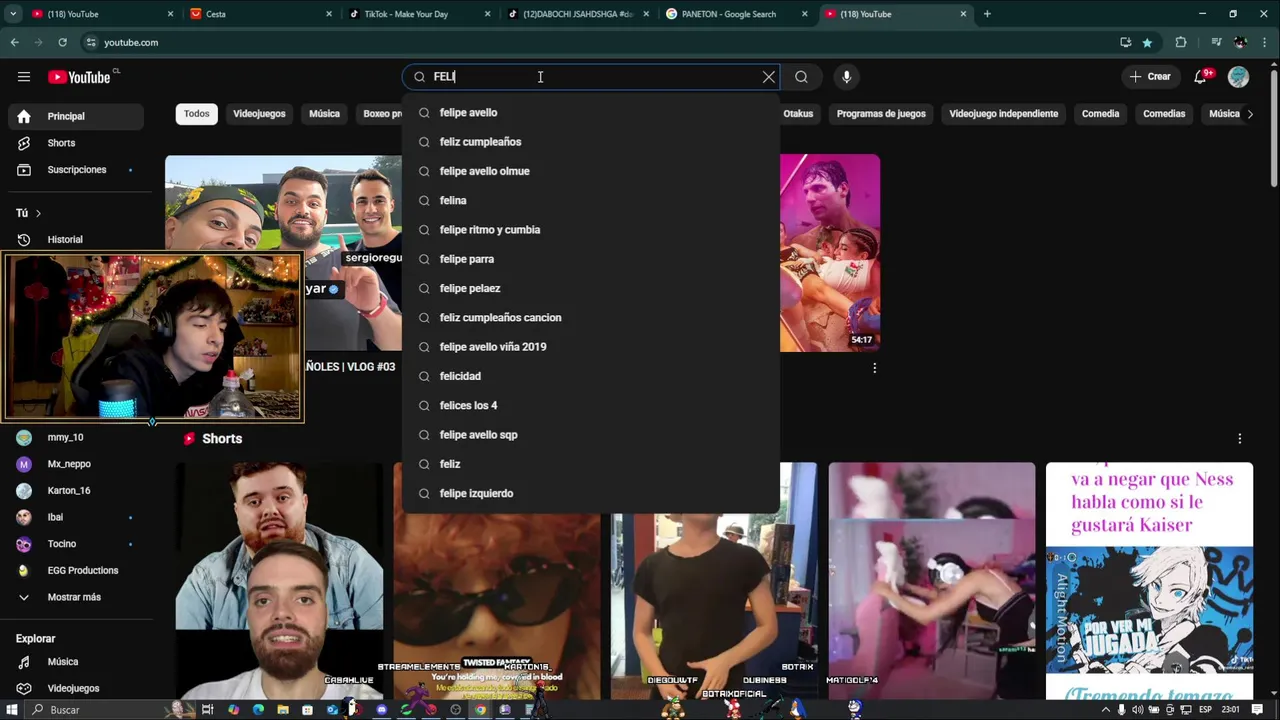Switch to PANETON Google Search tab
Image resolution: width=1280 pixels, height=720 pixels.
point(735,14)
